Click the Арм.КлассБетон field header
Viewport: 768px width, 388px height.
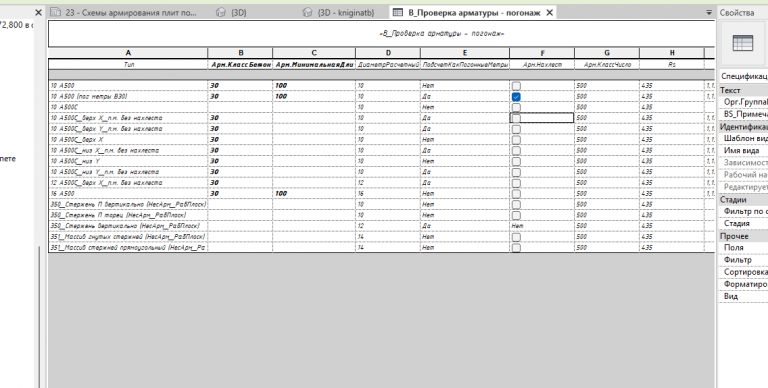pyautogui.click(x=240, y=64)
